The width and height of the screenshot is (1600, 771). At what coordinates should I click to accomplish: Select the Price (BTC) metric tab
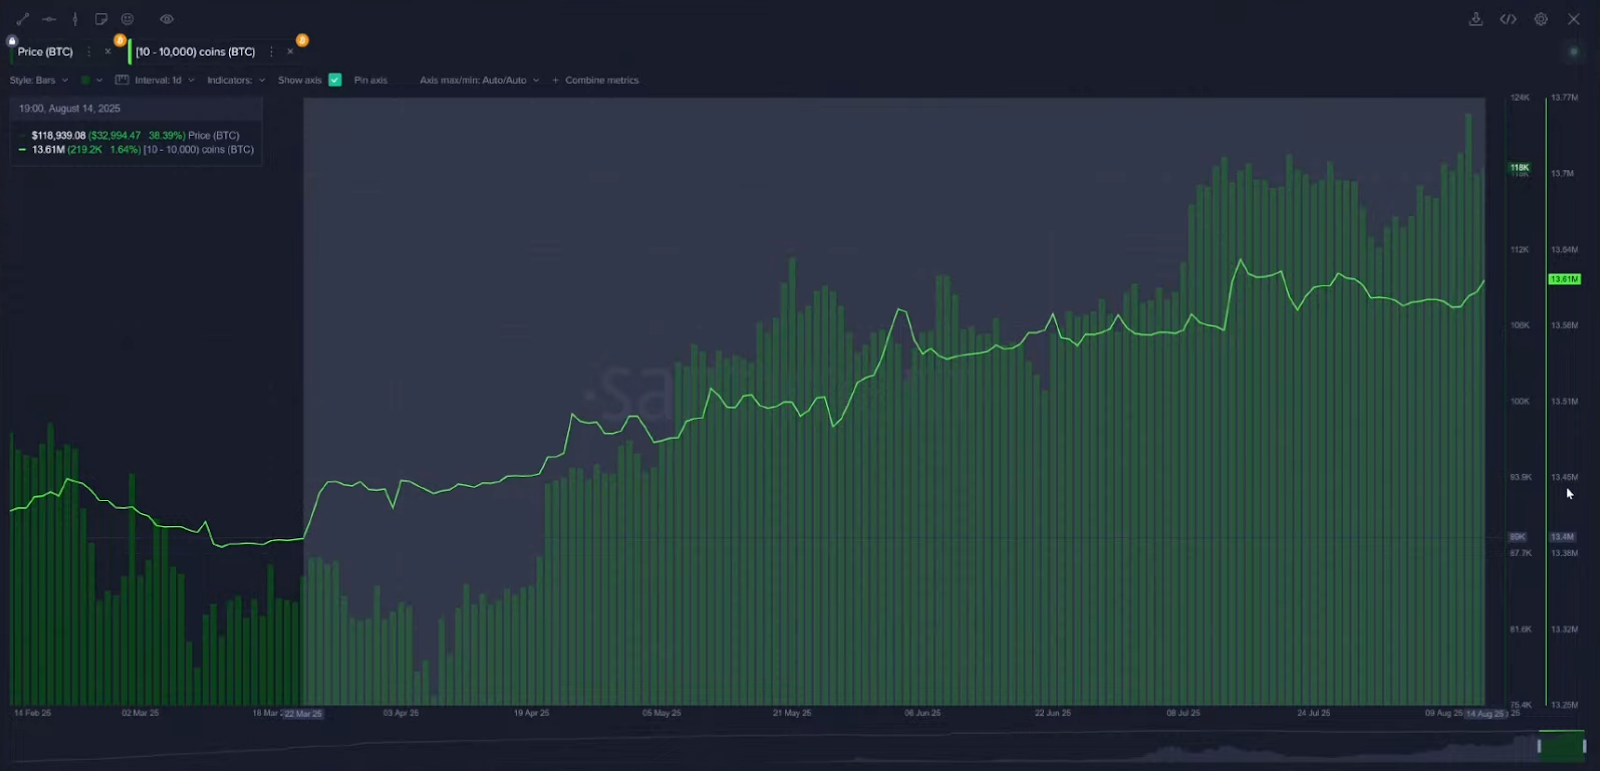coord(45,52)
